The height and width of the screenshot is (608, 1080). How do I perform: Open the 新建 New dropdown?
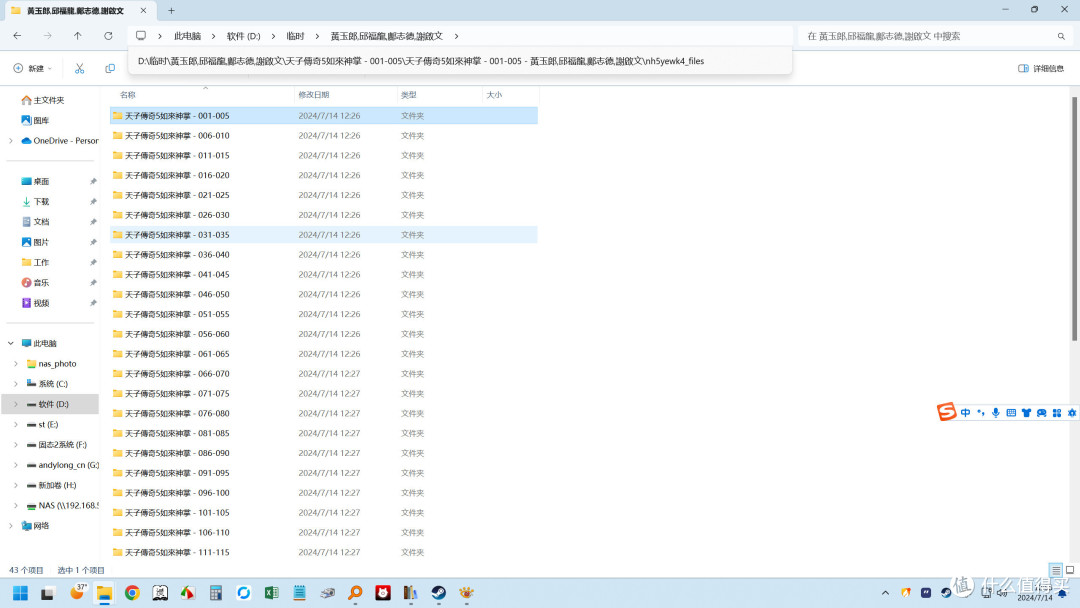(x=32, y=68)
